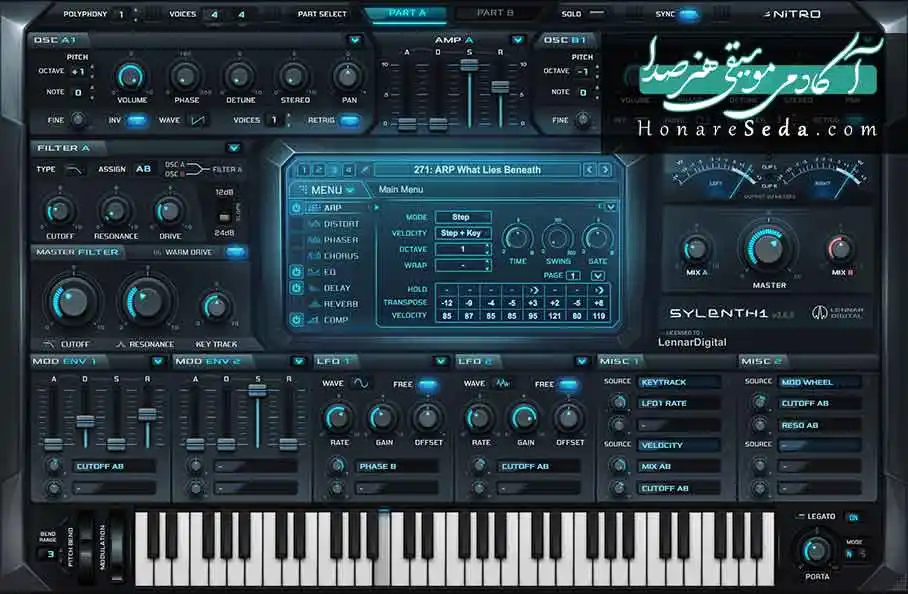Image resolution: width=908 pixels, height=594 pixels.
Task: Select bank slot 4 in display header
Action: click(x=348, y=170)
